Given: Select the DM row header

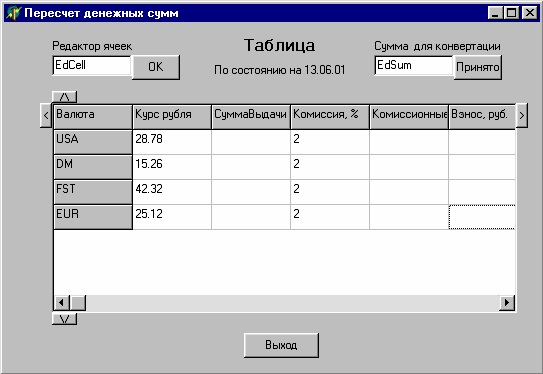Looking at the screenshot, I should pos(93,167).
